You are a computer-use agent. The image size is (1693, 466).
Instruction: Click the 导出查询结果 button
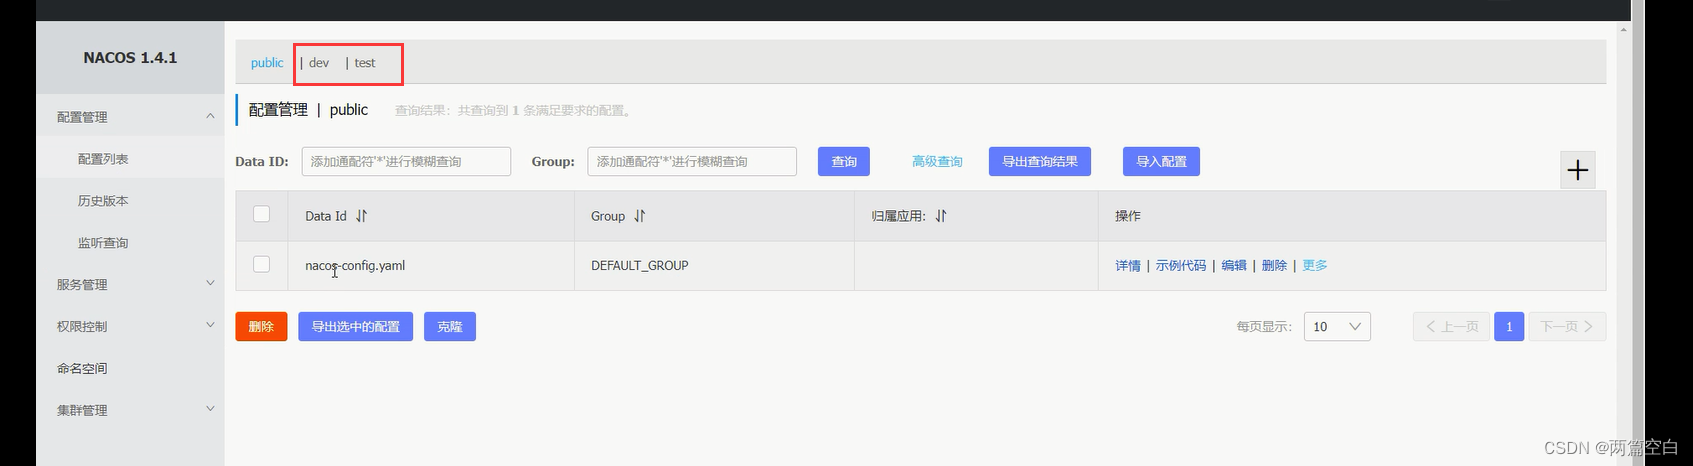[x=1040, y=162]
